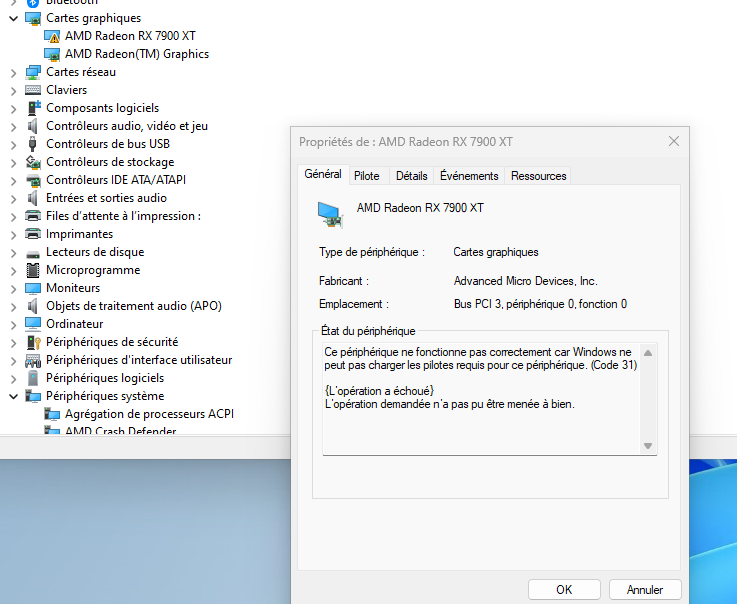Viewport: 737px width, 604px height.
Task: Click the device status scrollbar up arrow
Action: pos(648,353)
